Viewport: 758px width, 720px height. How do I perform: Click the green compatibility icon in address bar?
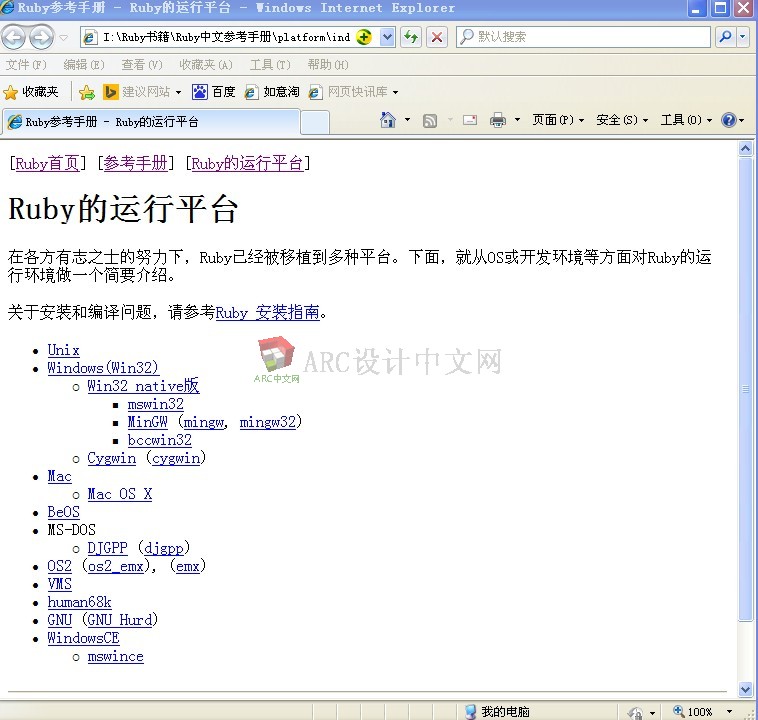tap(364, 37)
